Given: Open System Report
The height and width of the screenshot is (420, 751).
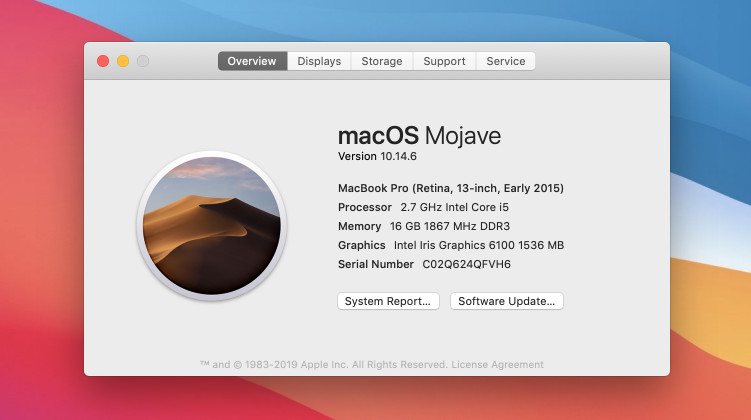Looking at the screenshot, I should [387, 301].
